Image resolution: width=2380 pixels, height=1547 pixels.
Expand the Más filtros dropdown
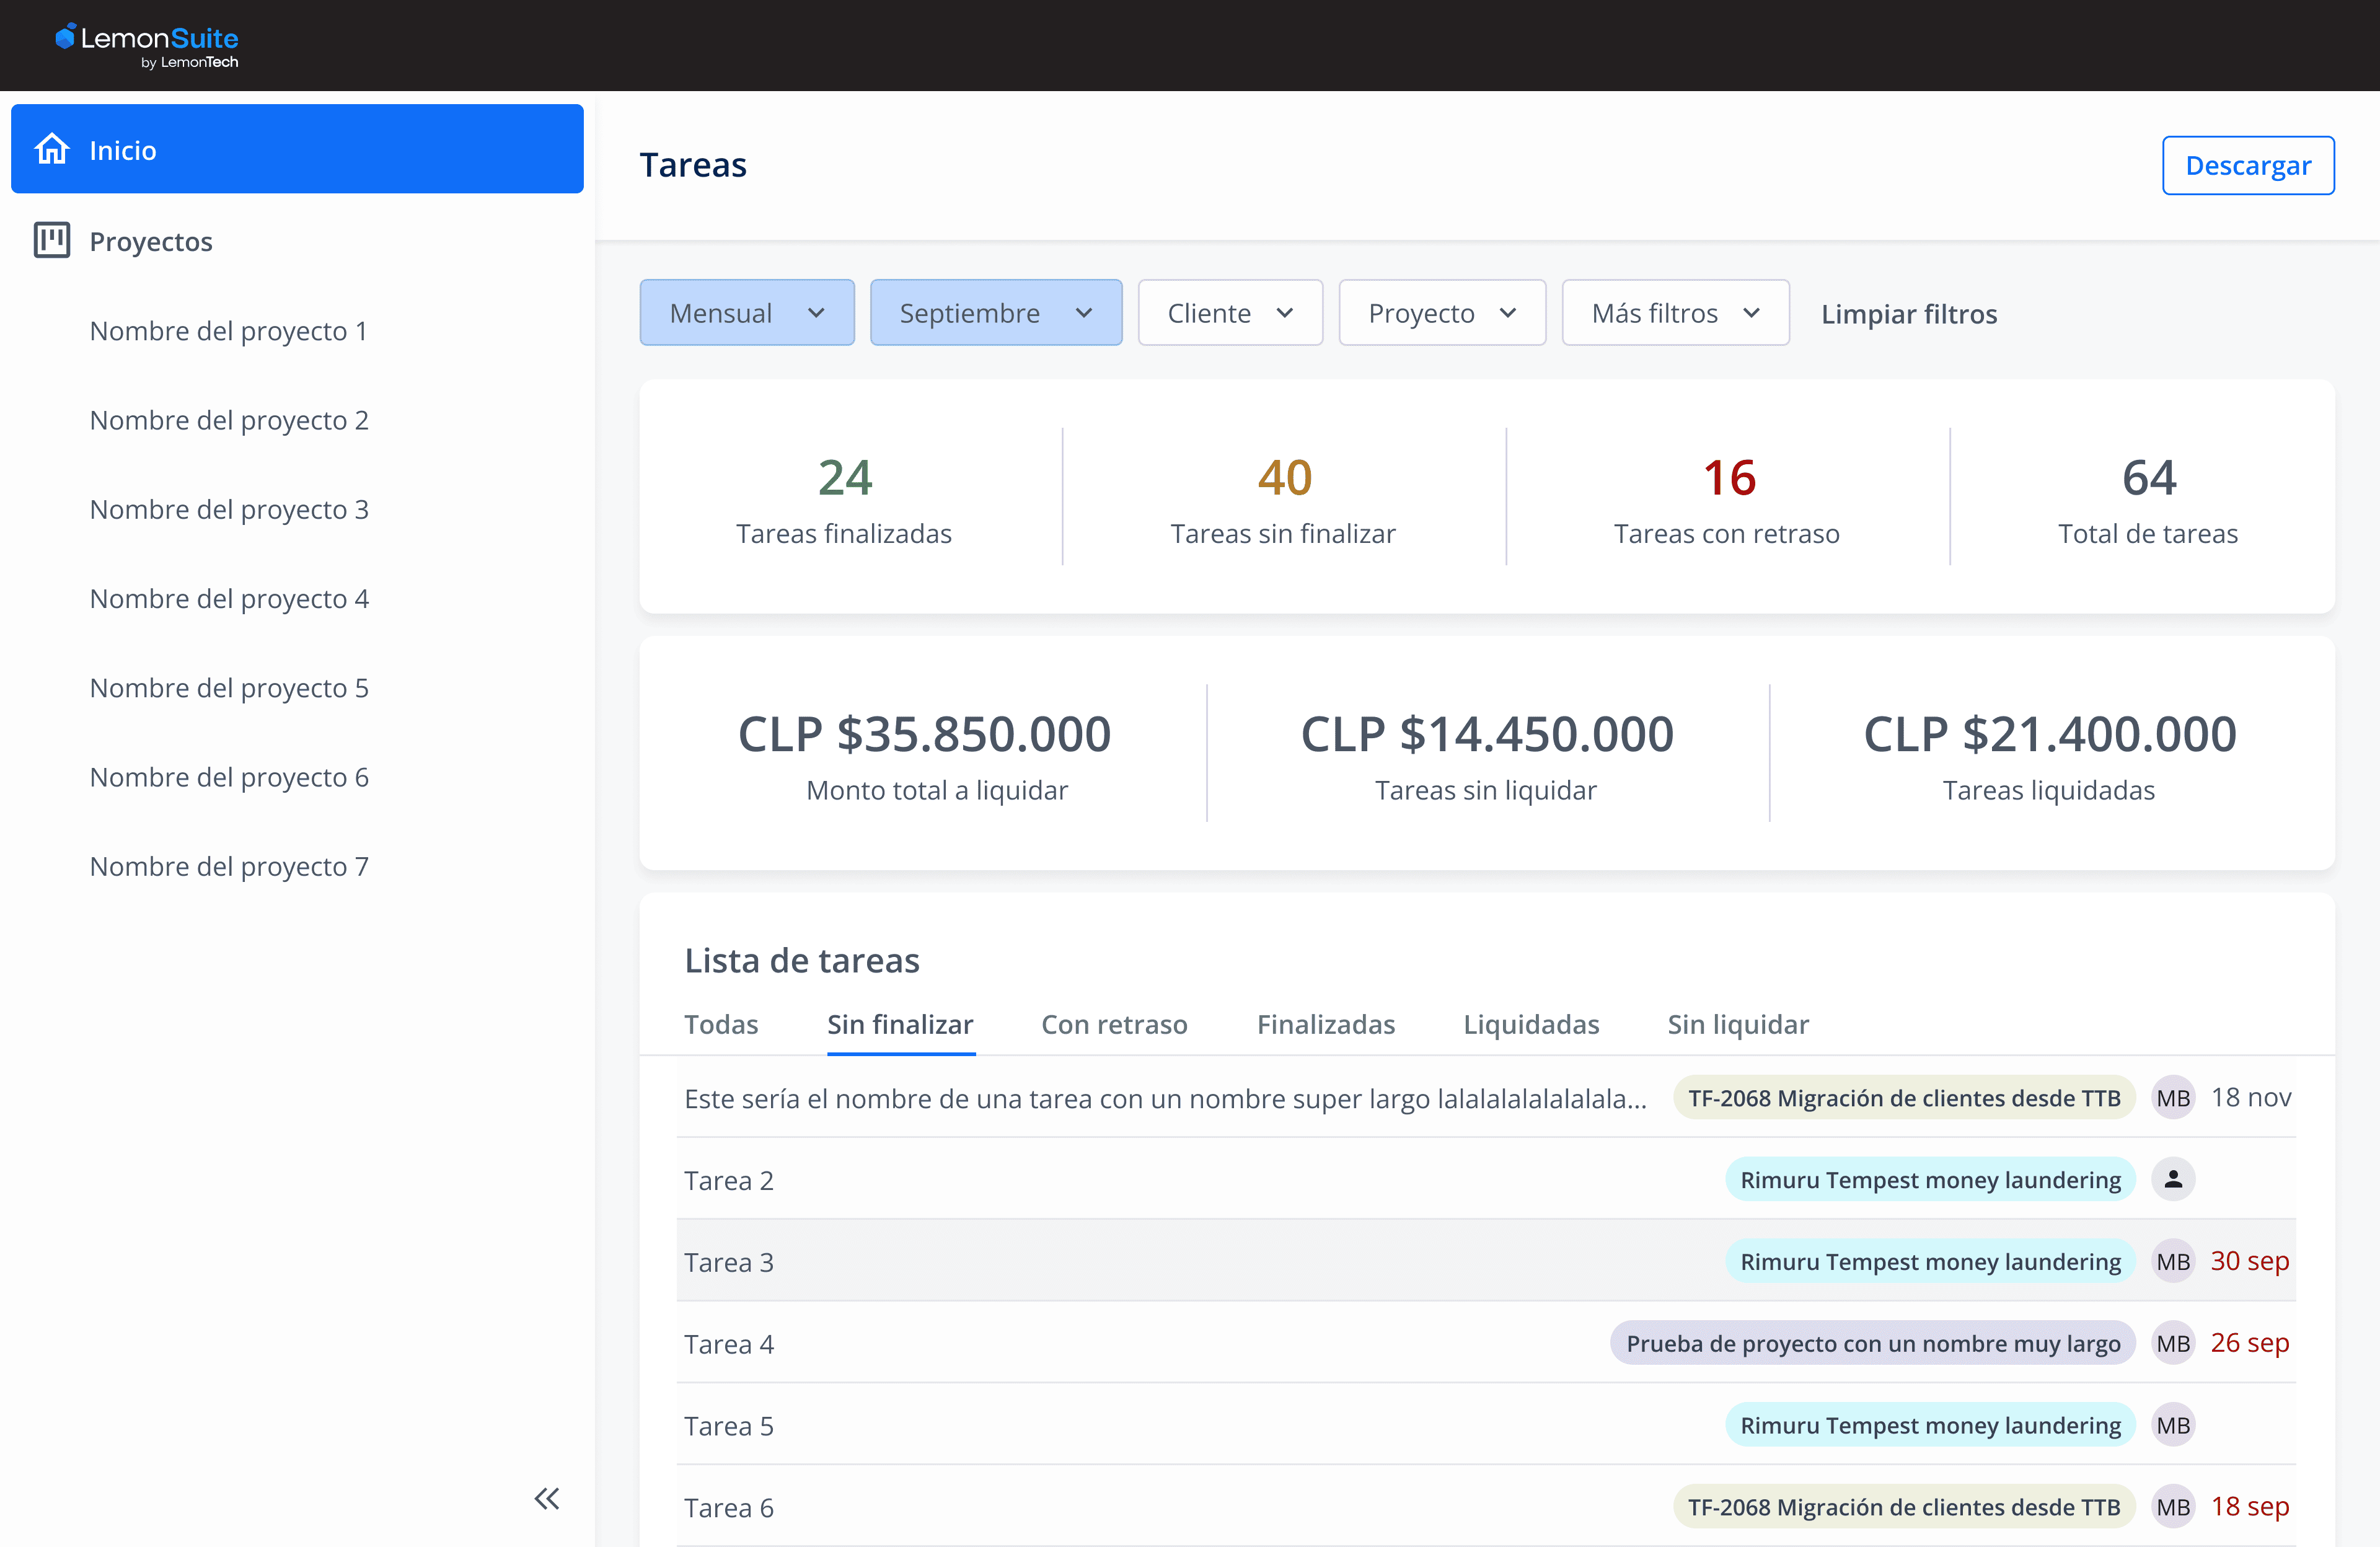pos(1675,313)
